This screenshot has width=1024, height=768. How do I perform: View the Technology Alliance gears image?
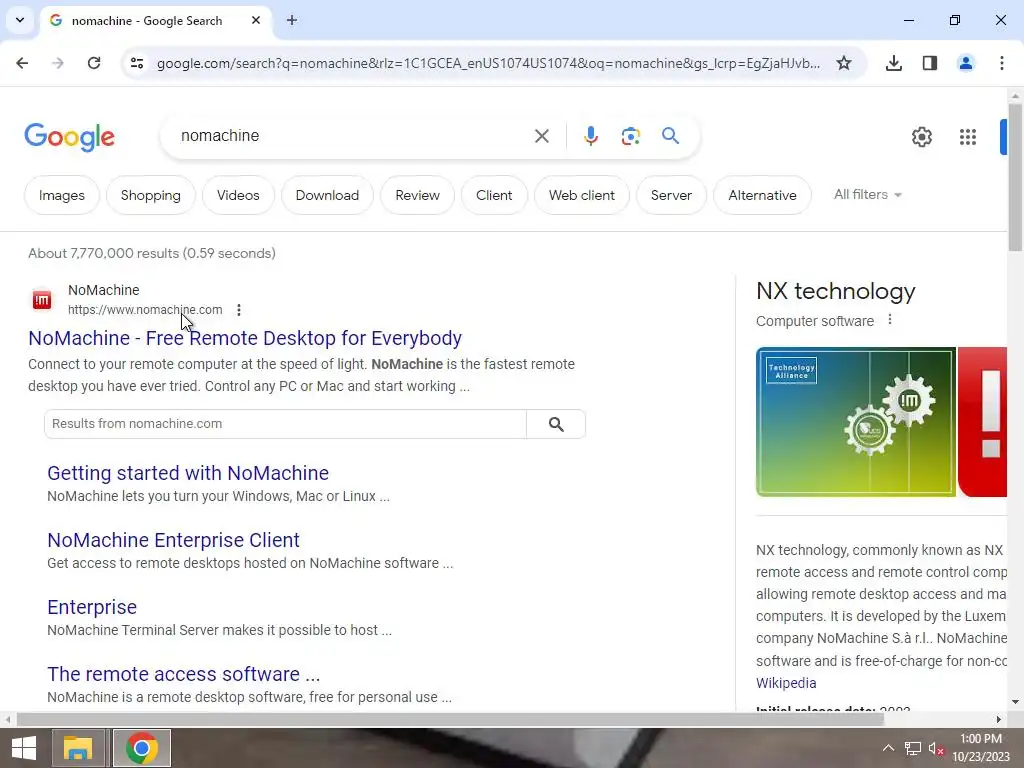click(x=856, y=422)
